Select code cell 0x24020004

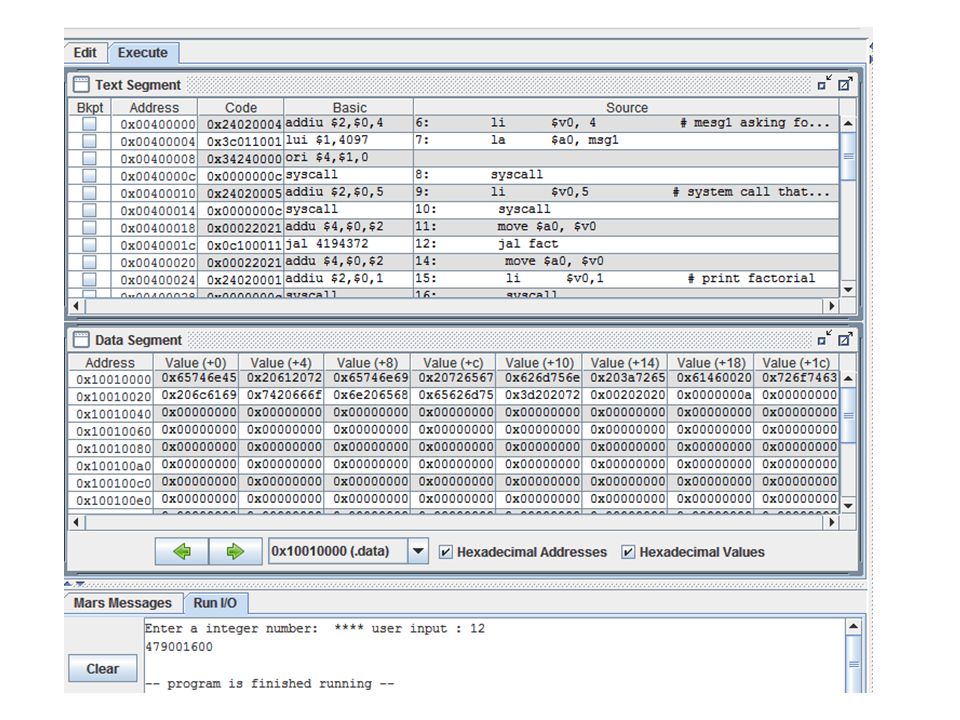point(241,124)
